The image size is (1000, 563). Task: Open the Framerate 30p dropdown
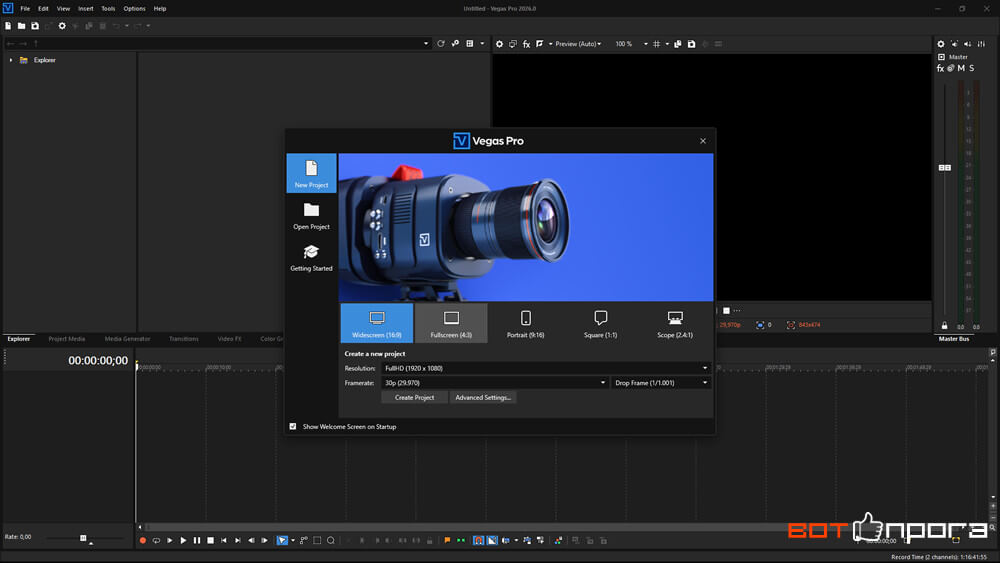(495, 383)
